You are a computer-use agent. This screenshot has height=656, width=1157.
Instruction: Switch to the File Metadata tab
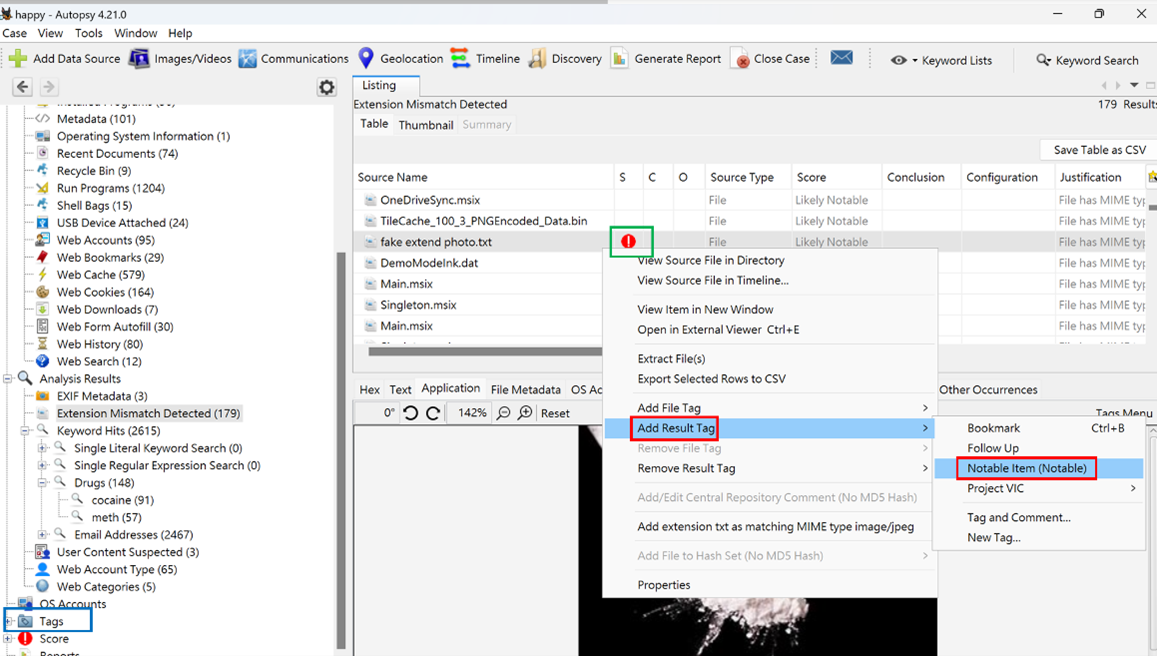[x=525, y=390]
